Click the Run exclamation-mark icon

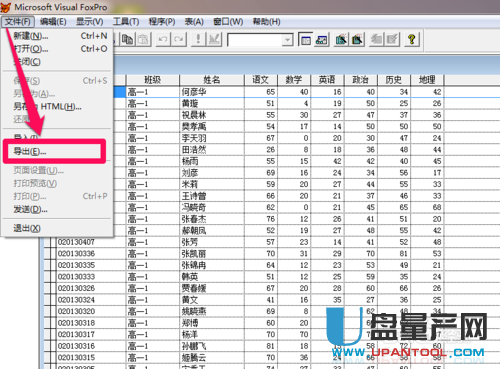(x=198, y=40)
